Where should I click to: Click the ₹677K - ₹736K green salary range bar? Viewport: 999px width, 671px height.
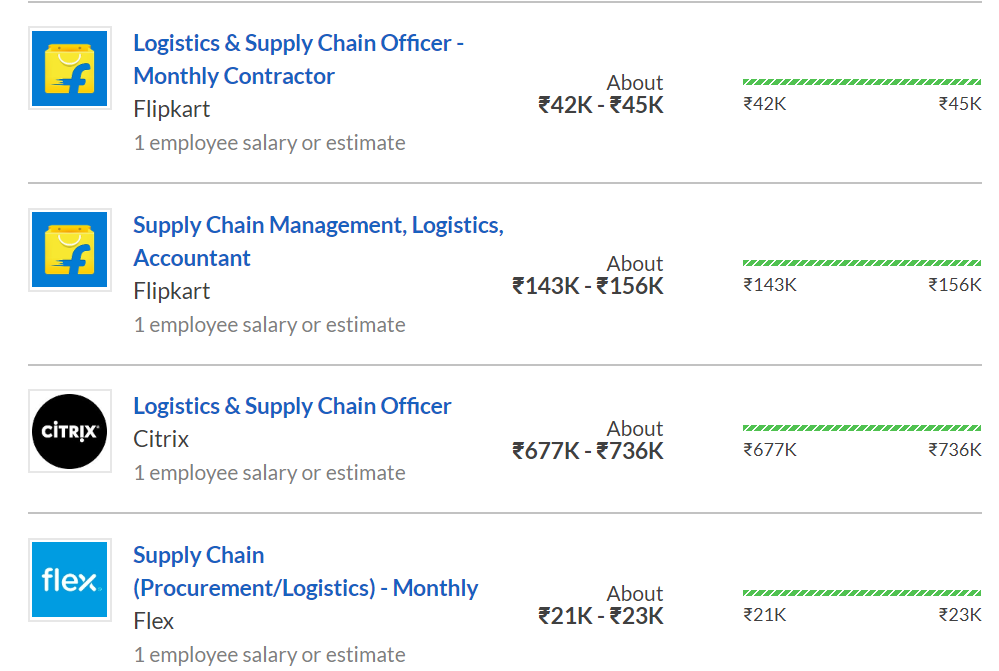click(x=862, y=428)
